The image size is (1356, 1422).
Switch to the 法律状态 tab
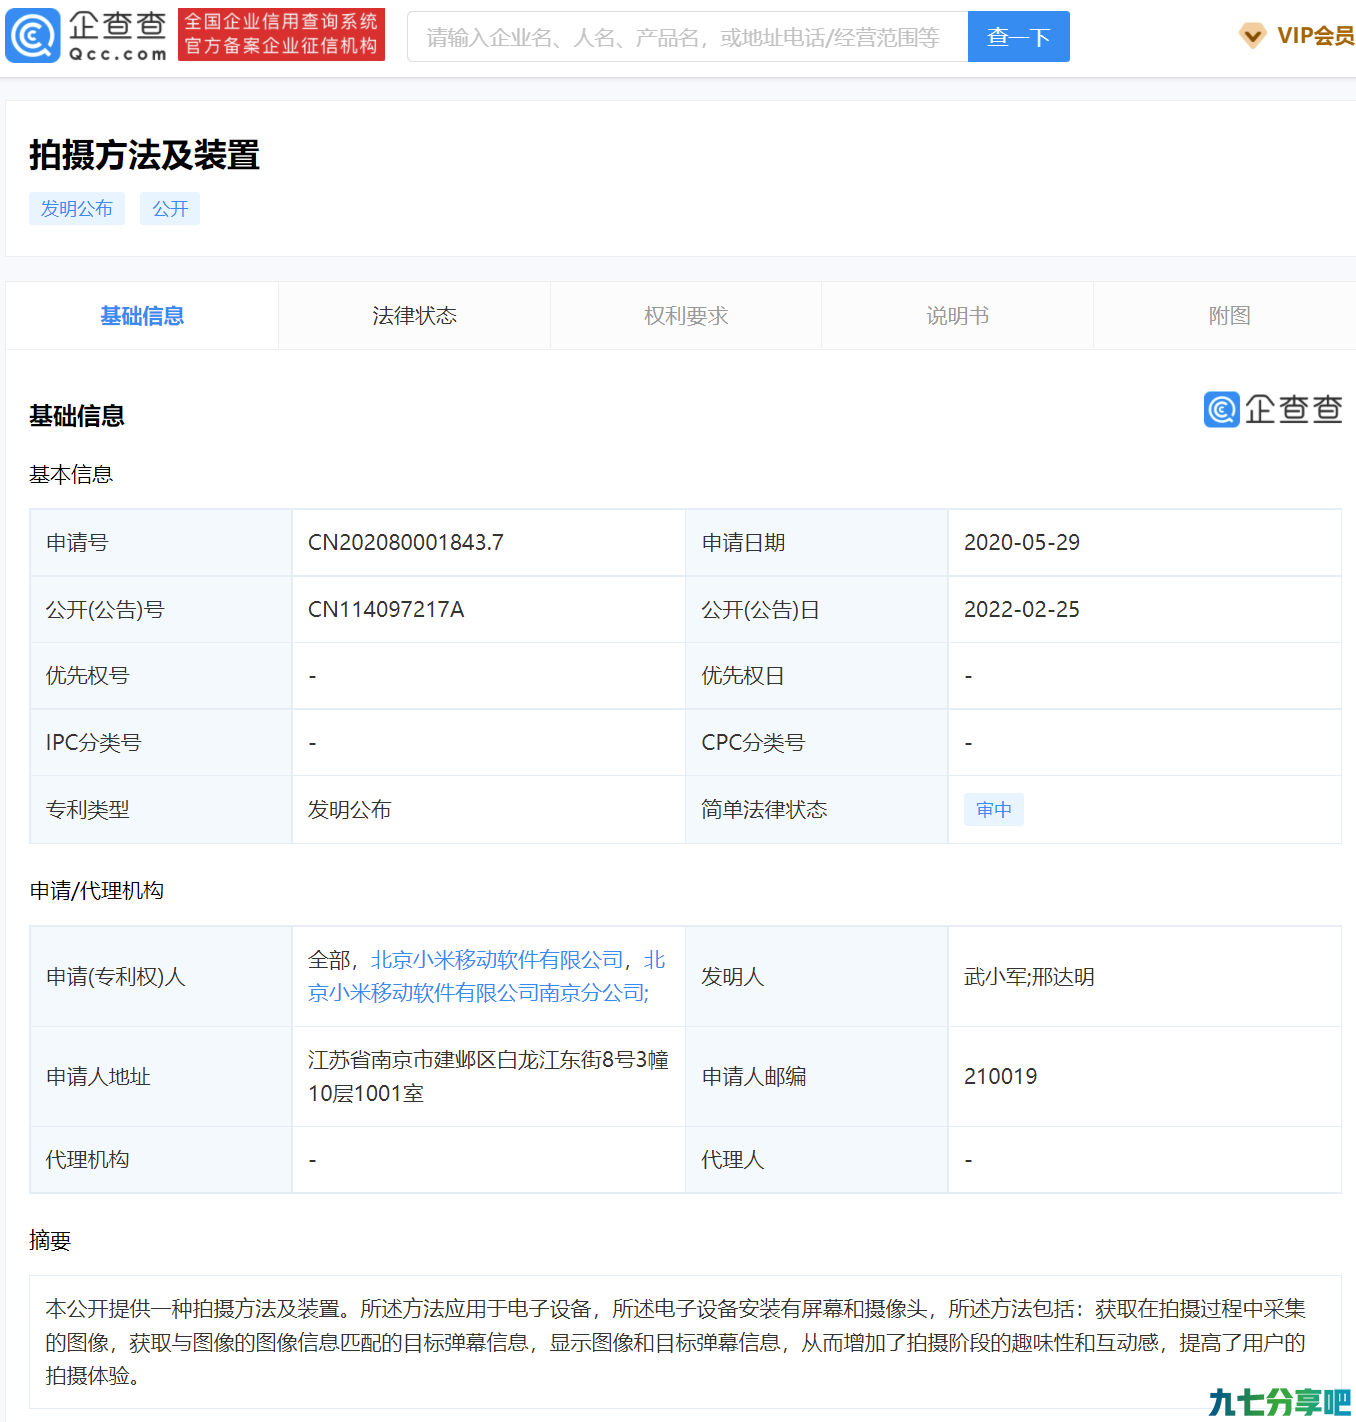tap(414, 316)
